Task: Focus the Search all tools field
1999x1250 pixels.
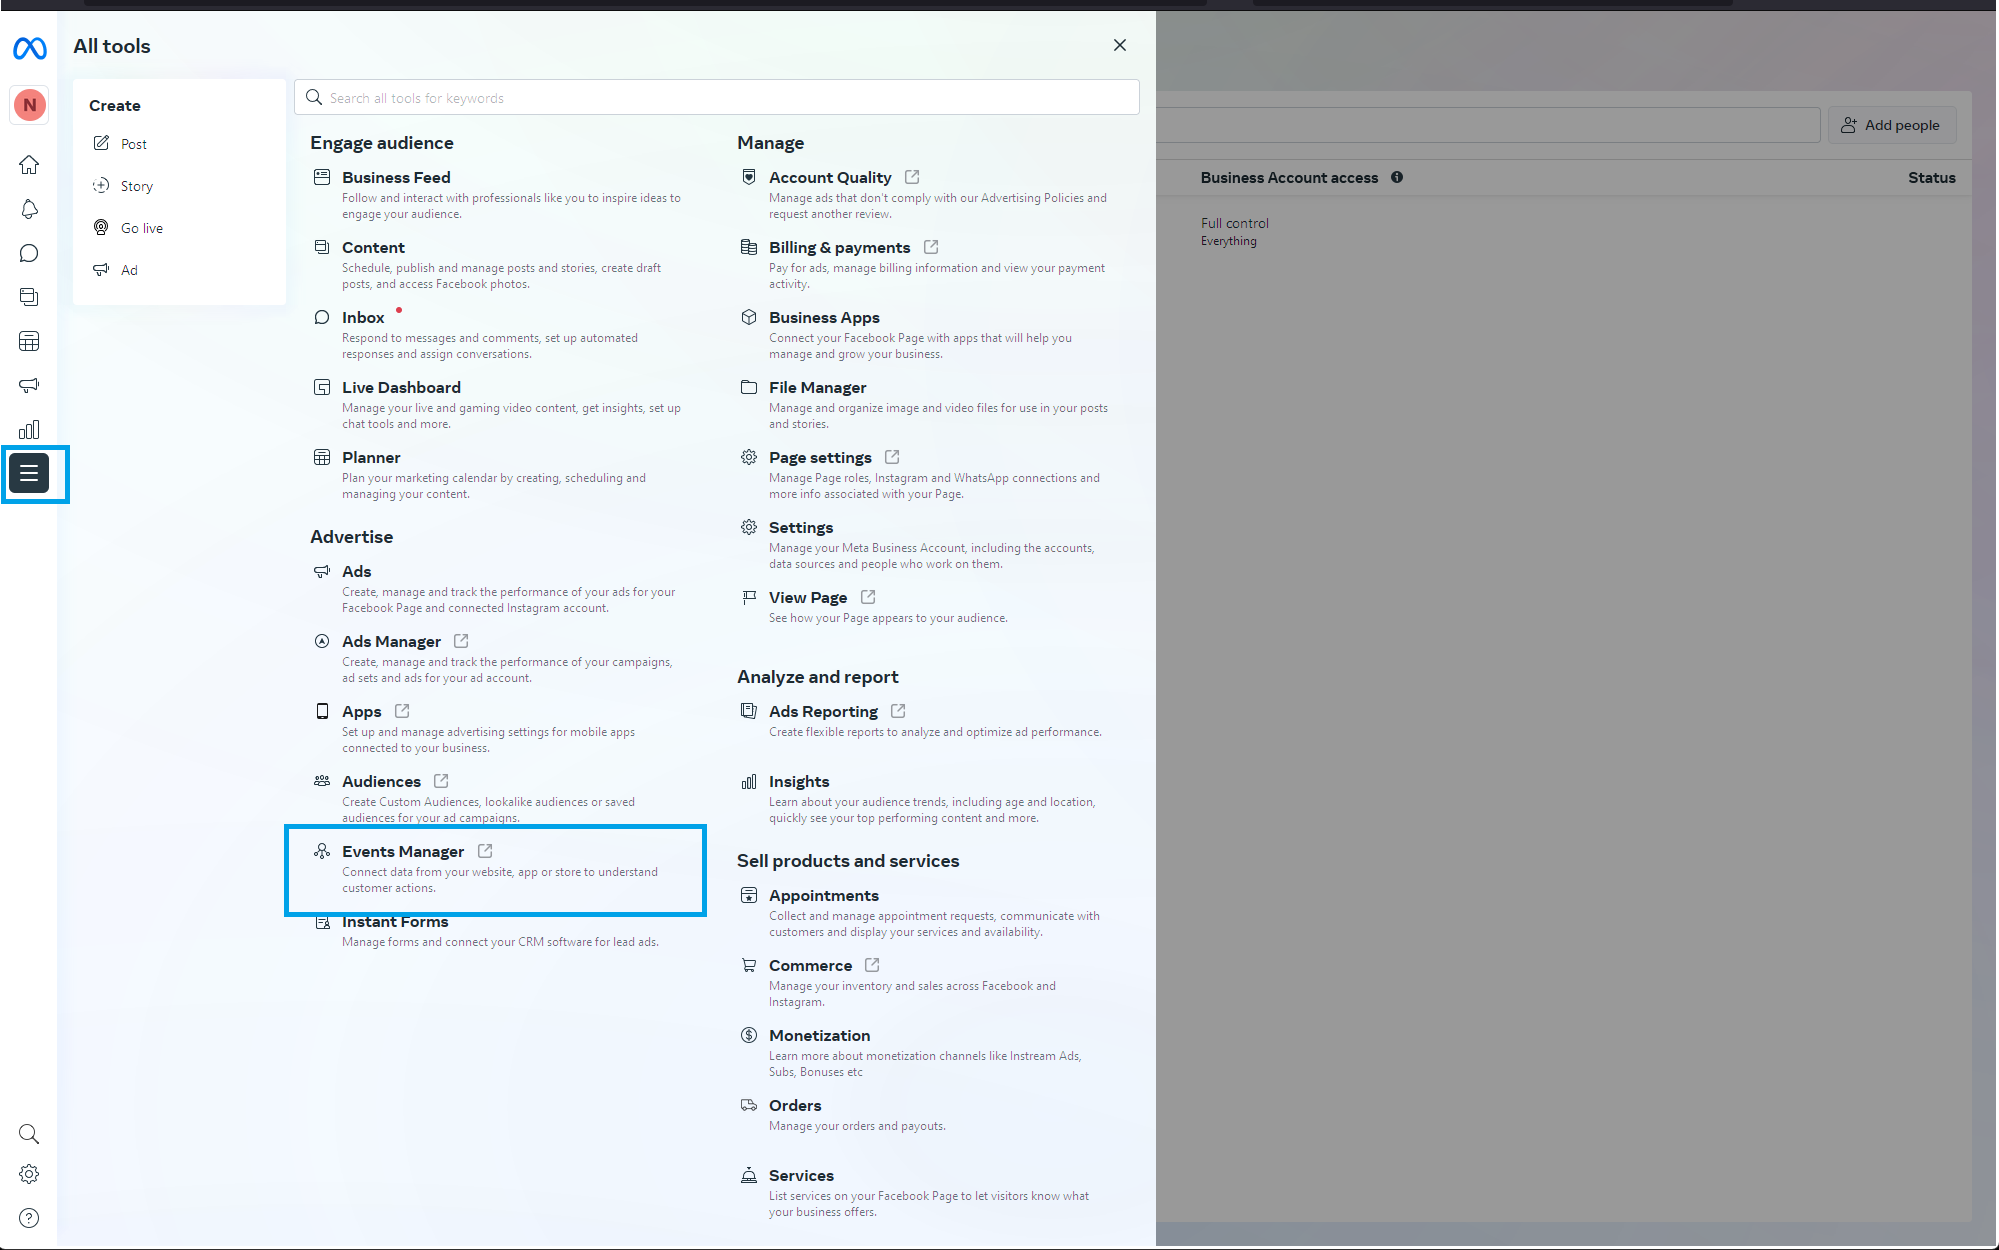Action: coord(716,98)
